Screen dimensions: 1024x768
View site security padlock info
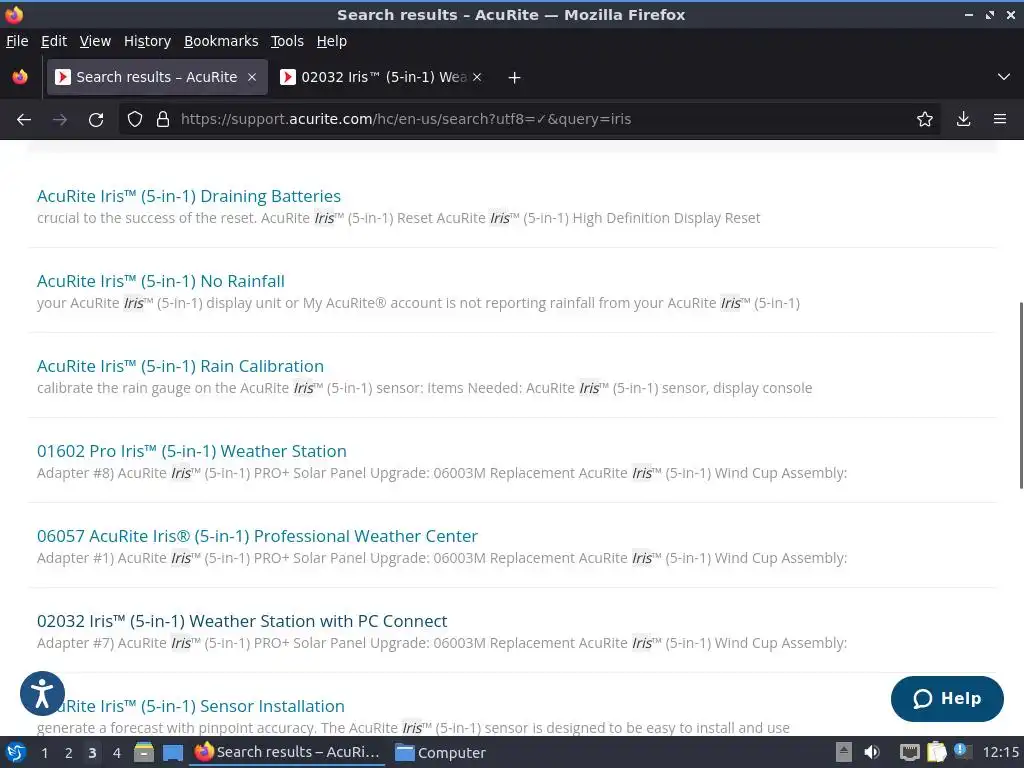(x=163, y=120)
